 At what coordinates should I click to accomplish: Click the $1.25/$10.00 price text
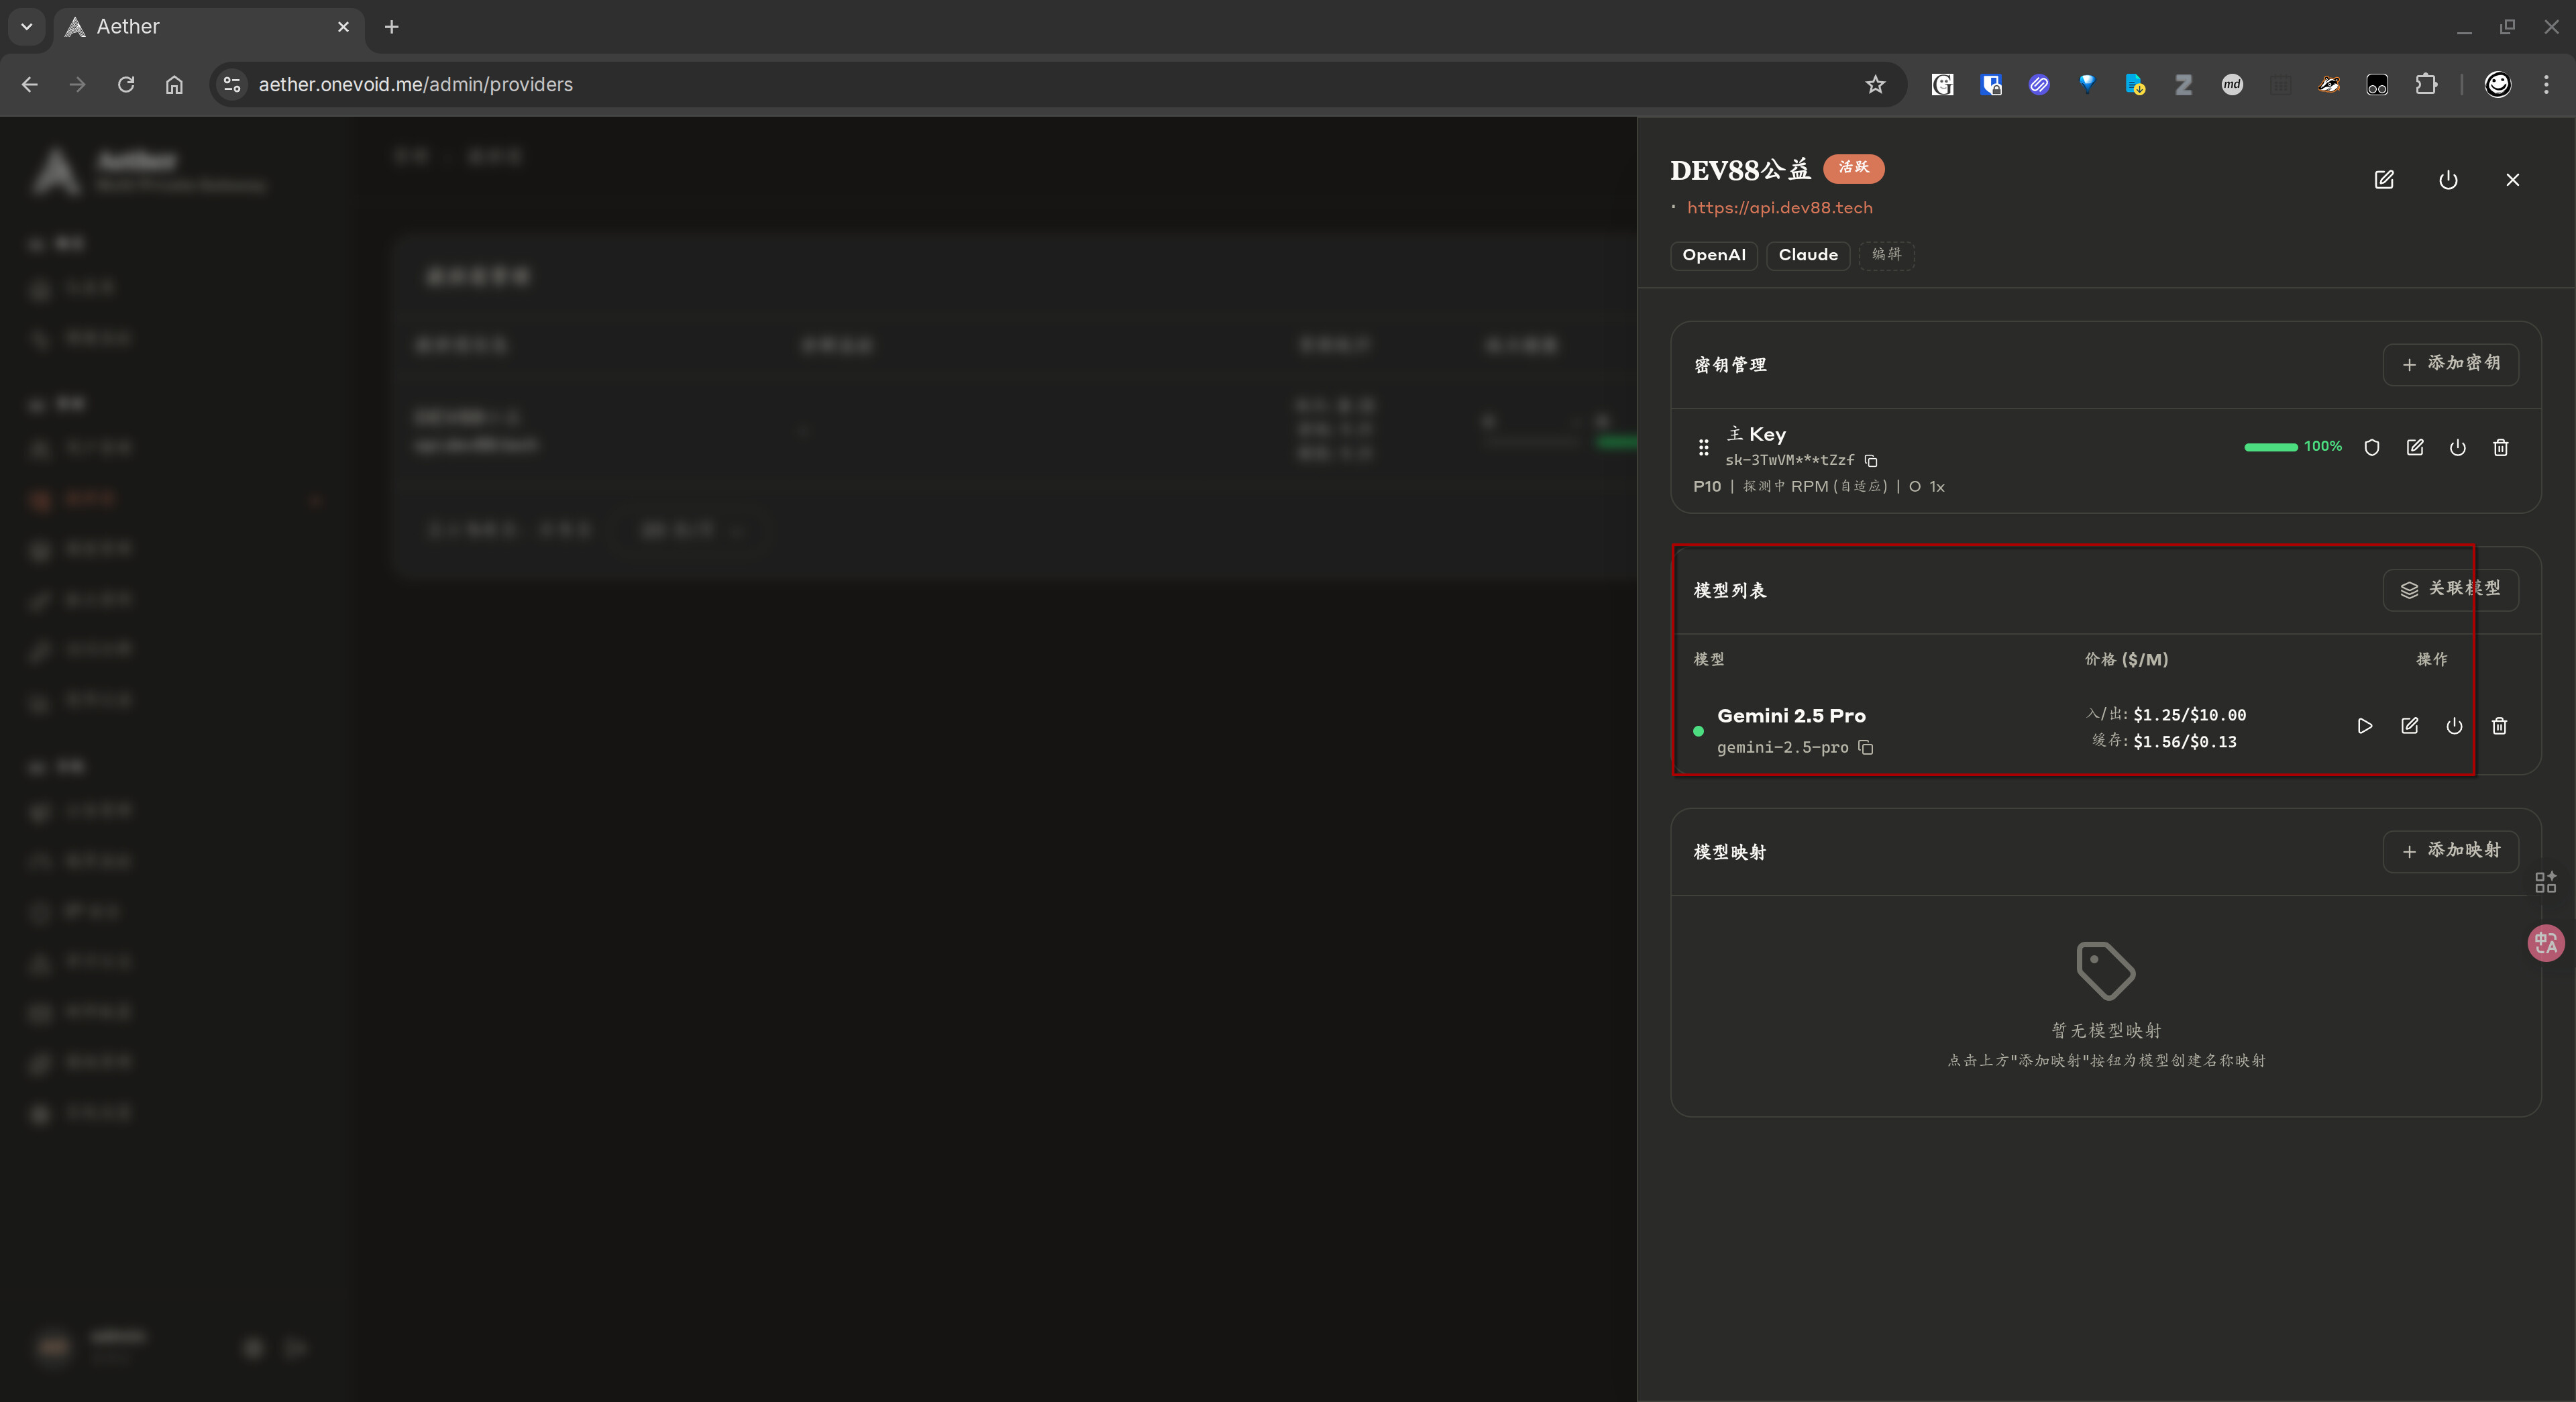2189,715
